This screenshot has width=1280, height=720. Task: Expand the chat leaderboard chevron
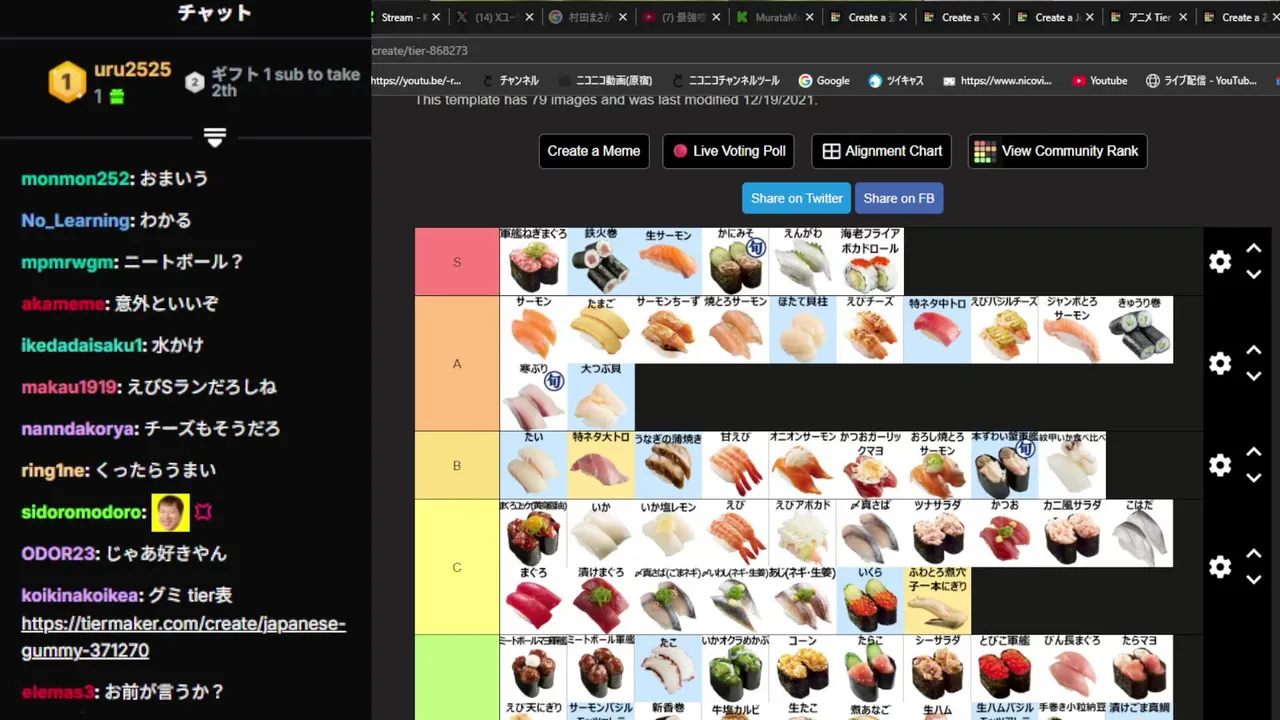tap(215, 137)
